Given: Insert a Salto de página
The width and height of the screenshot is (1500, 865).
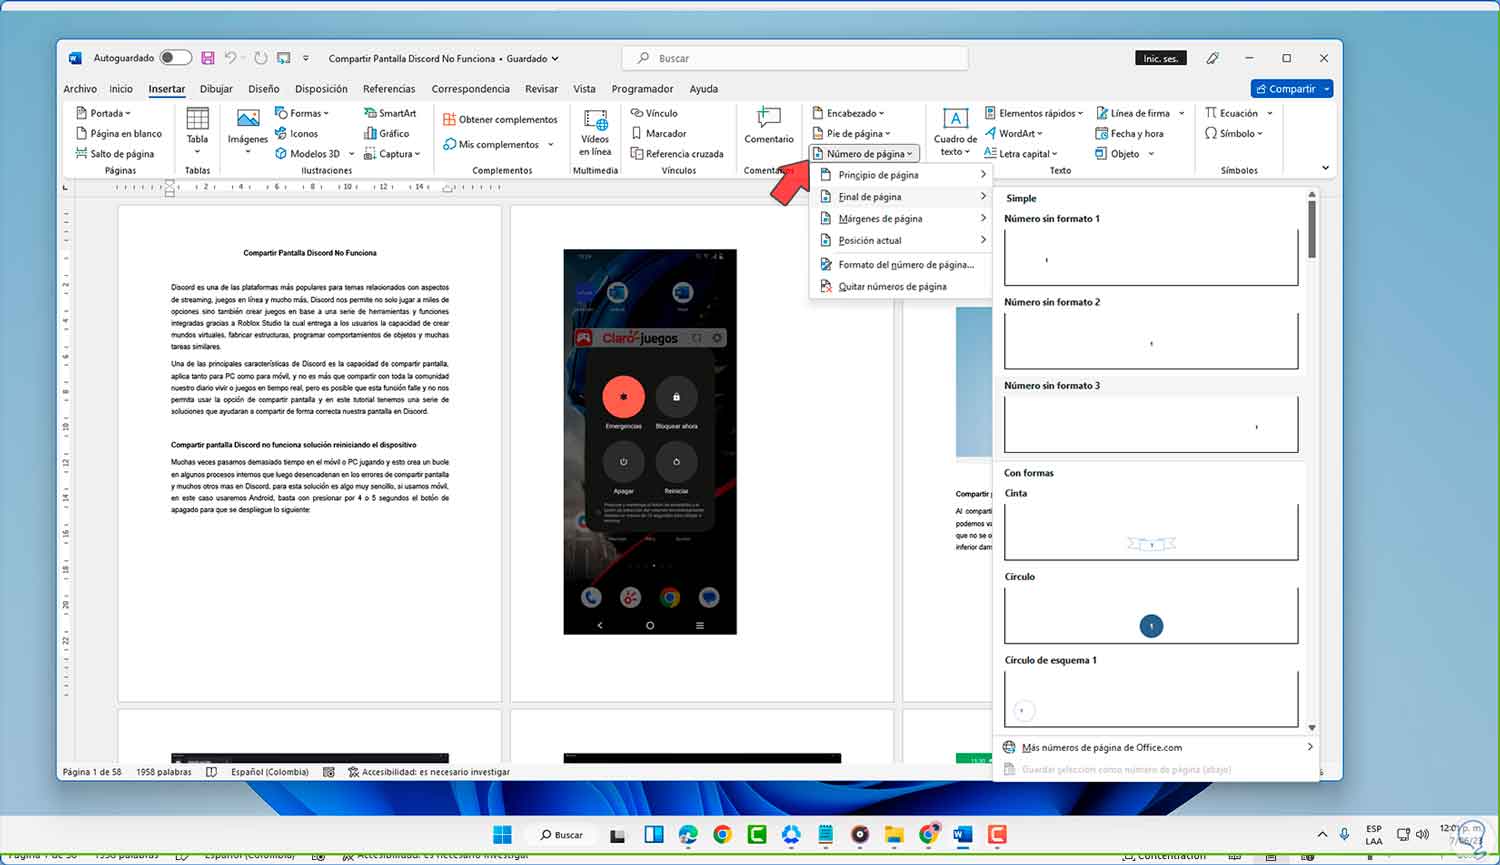Looking at the screenshot, I should click(115, 153).
